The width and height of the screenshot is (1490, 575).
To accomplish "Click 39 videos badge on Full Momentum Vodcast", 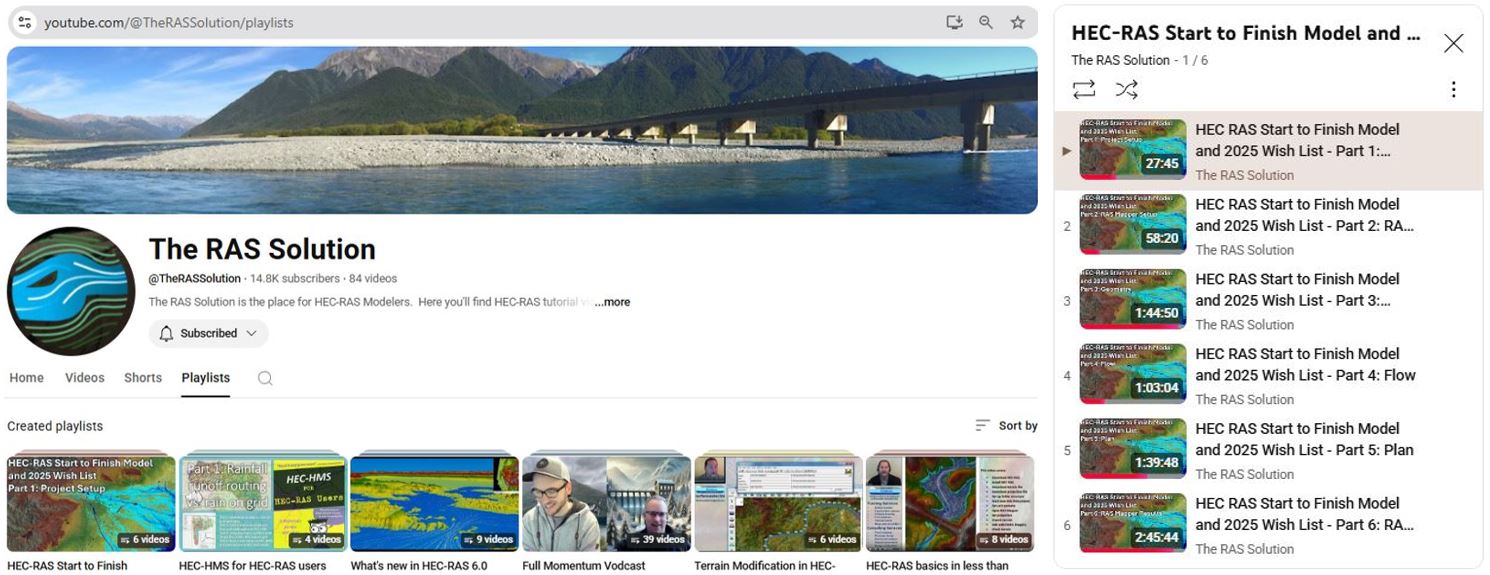I will click(x=657, y=539).
